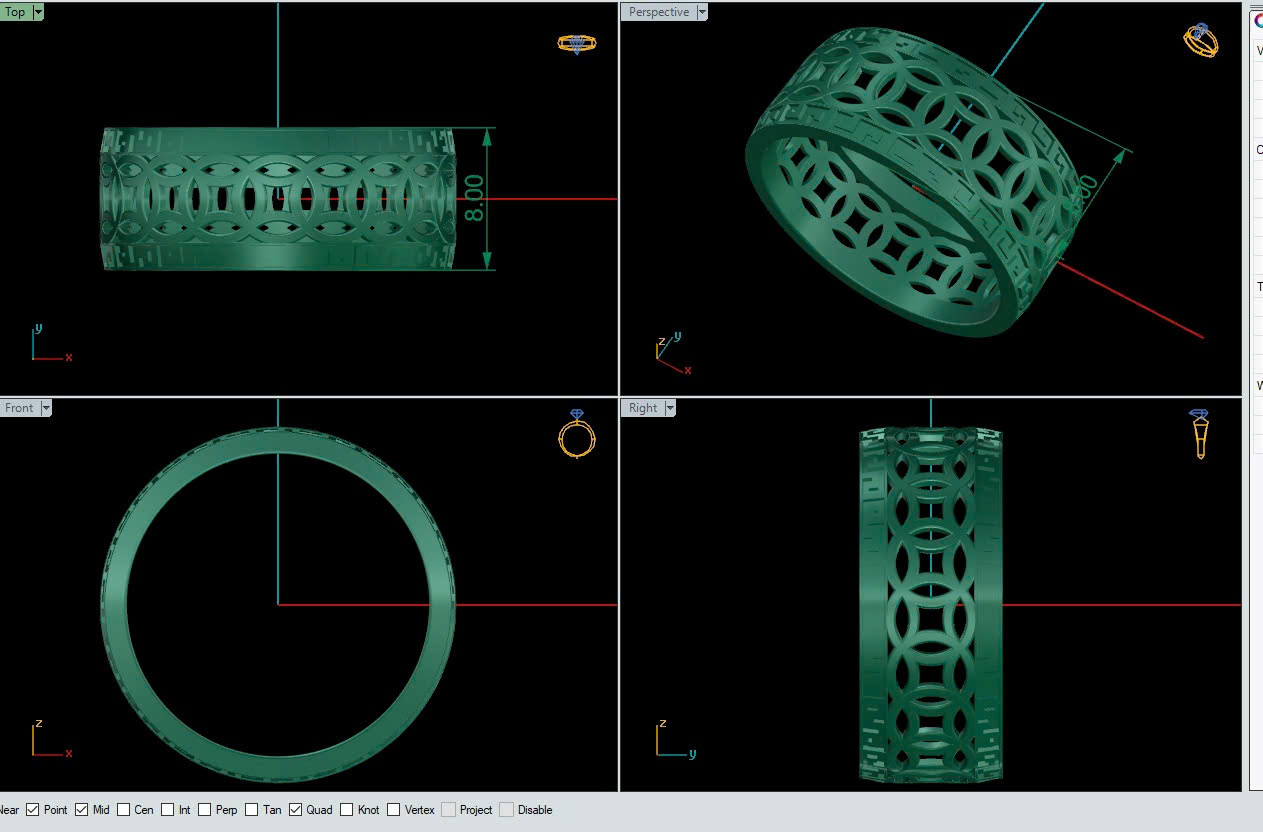Enable the Cen object snap
This screenshot has width=1263, height=832.
(124, 810)
